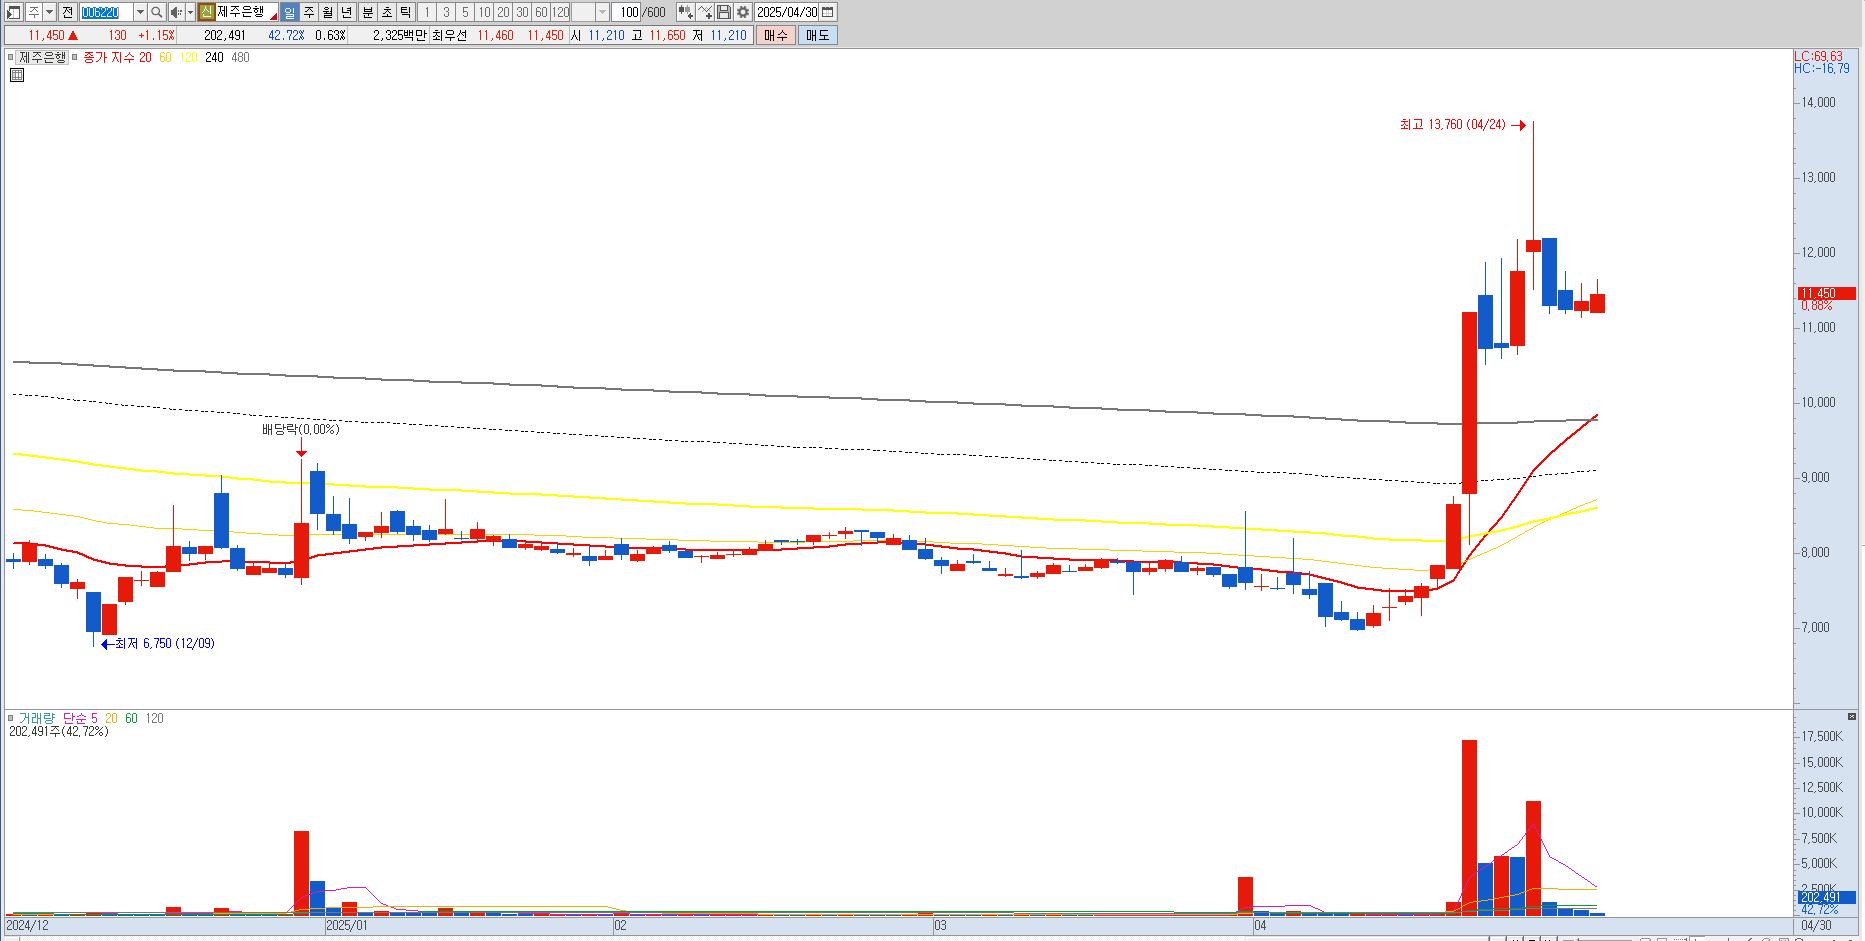The image size is (1865, 941).
Task: Click the 매수 buy button
Action: tap(776, 35)
